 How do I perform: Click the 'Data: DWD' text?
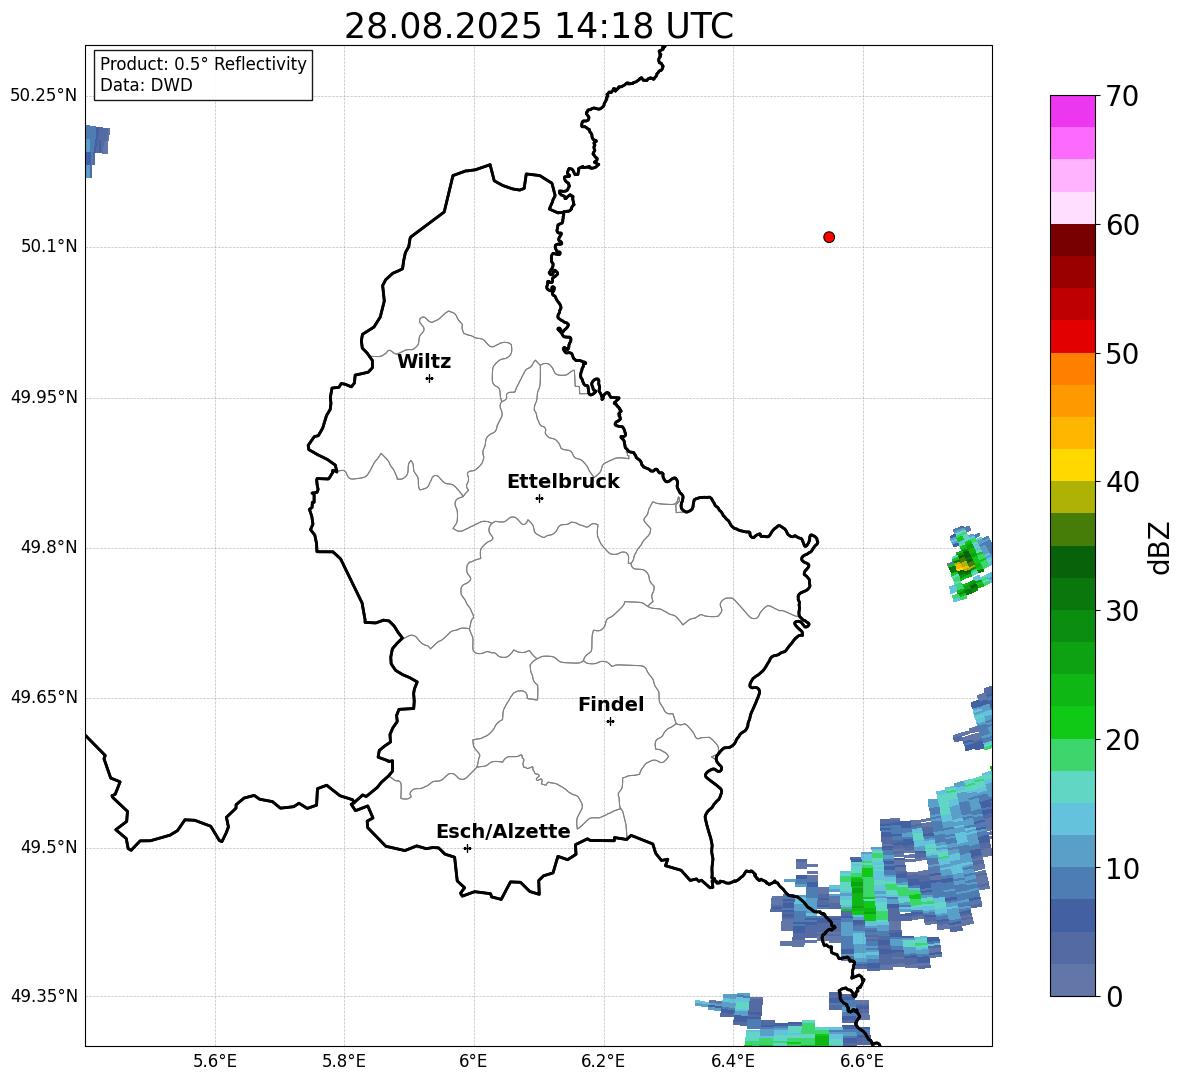pos(146,85)
